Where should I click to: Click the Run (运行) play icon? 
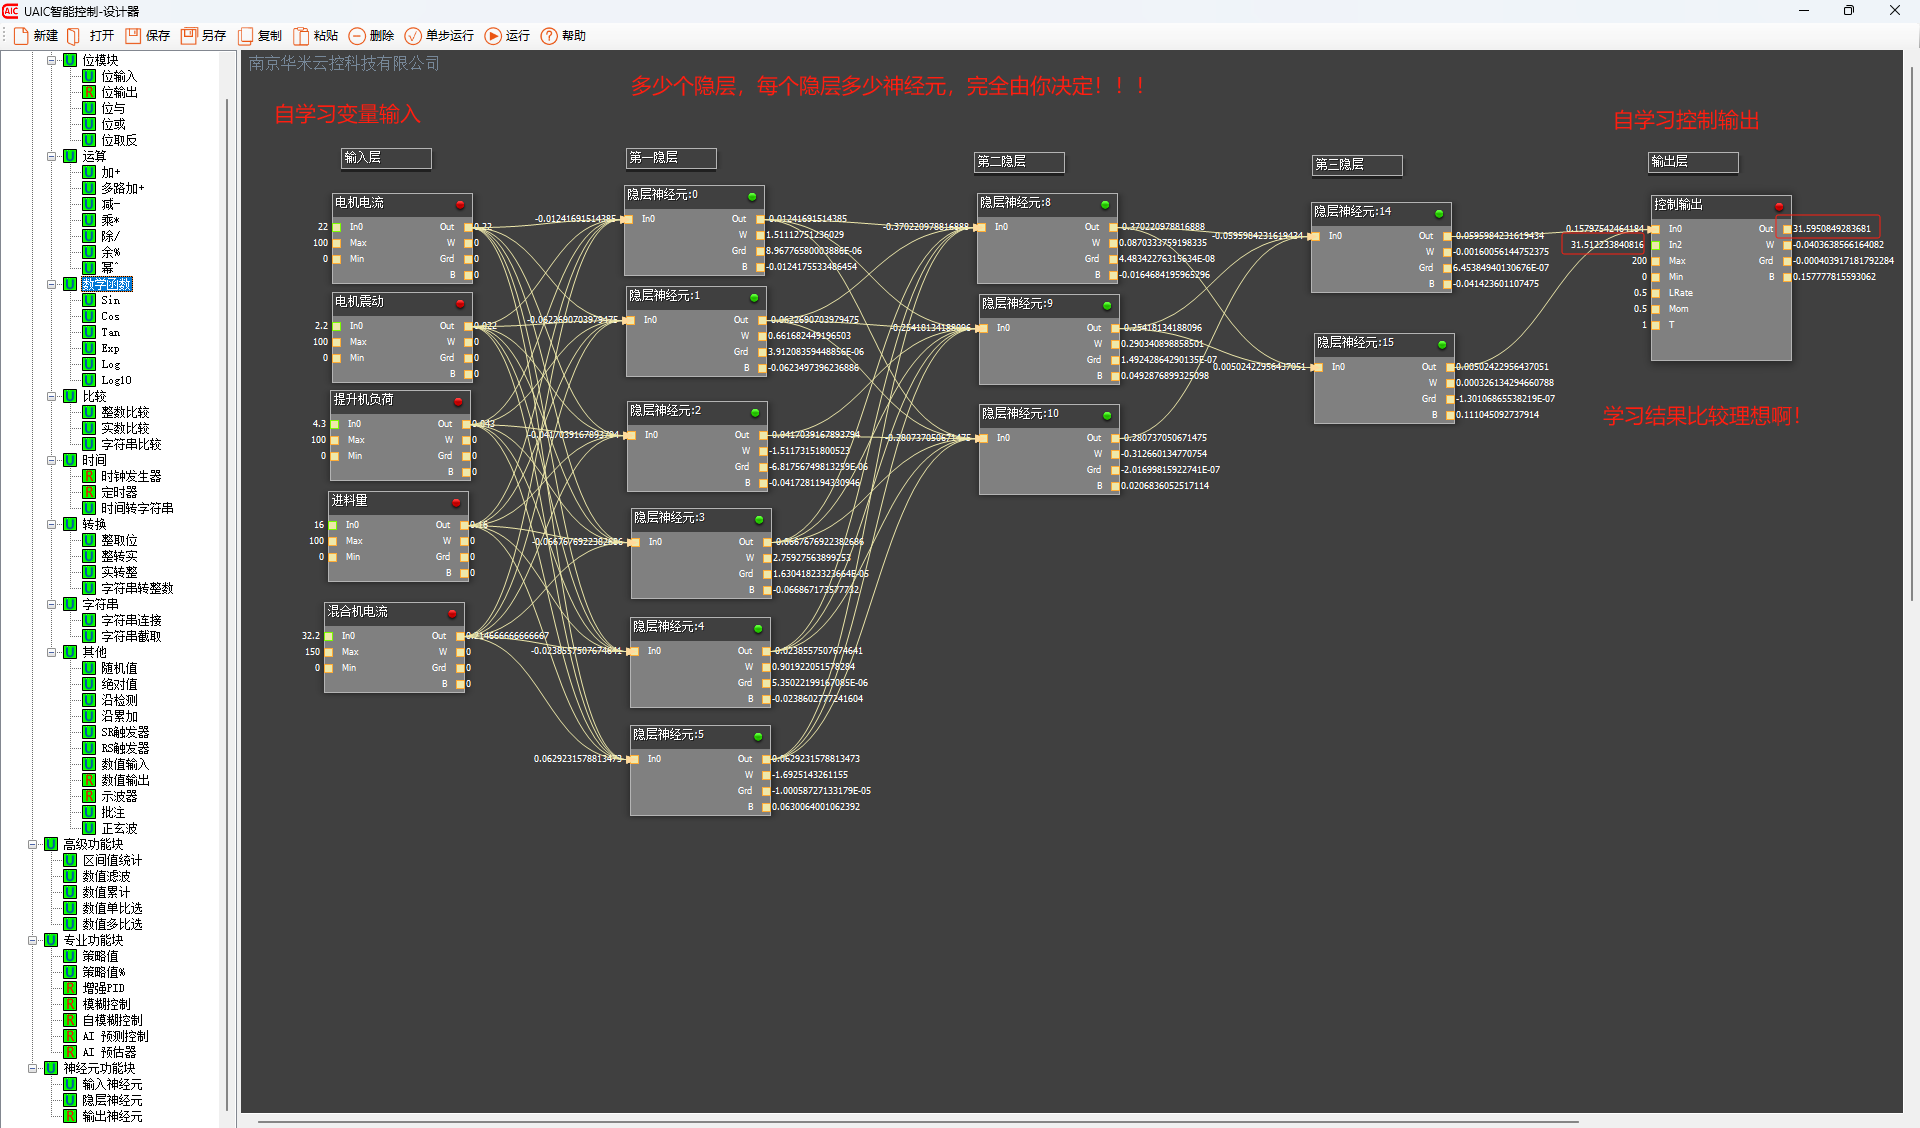(x=493, y=36)
